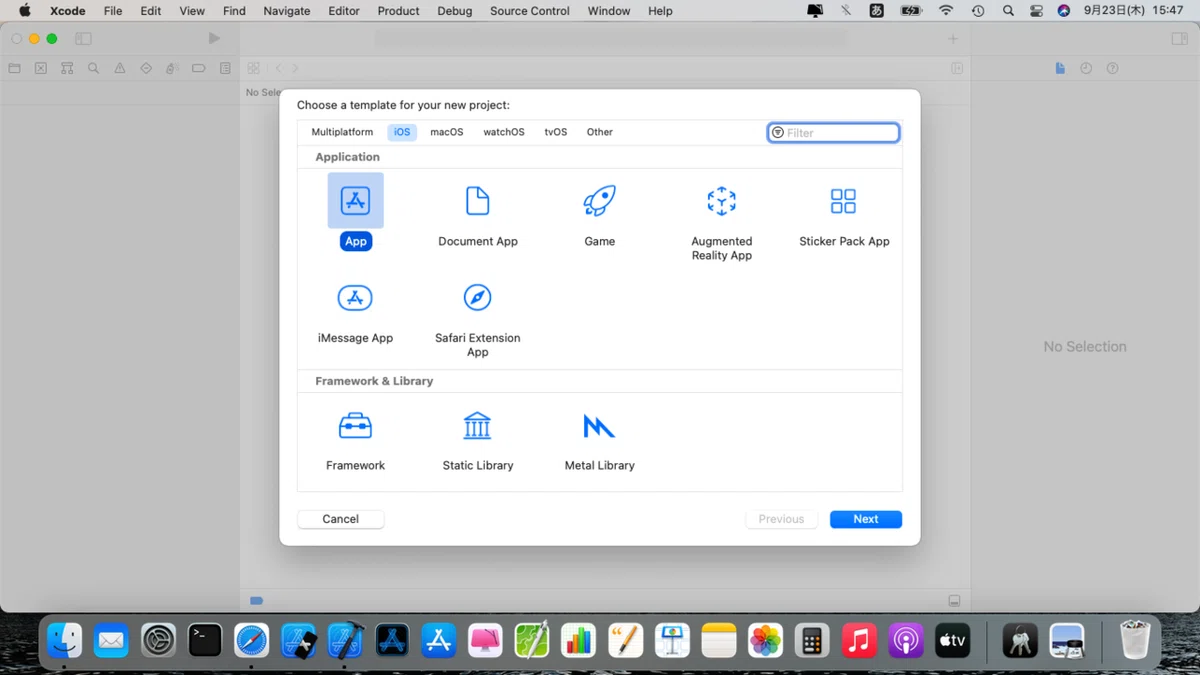Open the App Store dock icon
The width and height of the screenshot is (1200, 675).
[439, 640]
